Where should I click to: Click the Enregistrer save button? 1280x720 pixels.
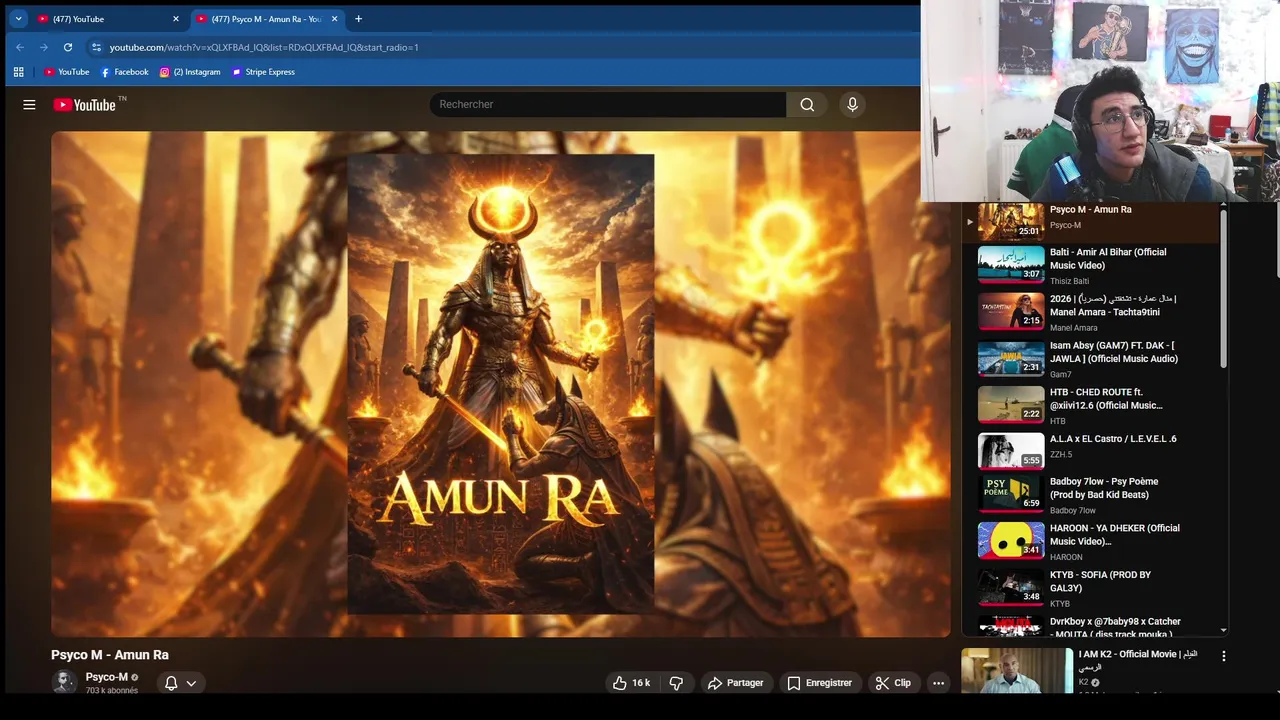819,683
